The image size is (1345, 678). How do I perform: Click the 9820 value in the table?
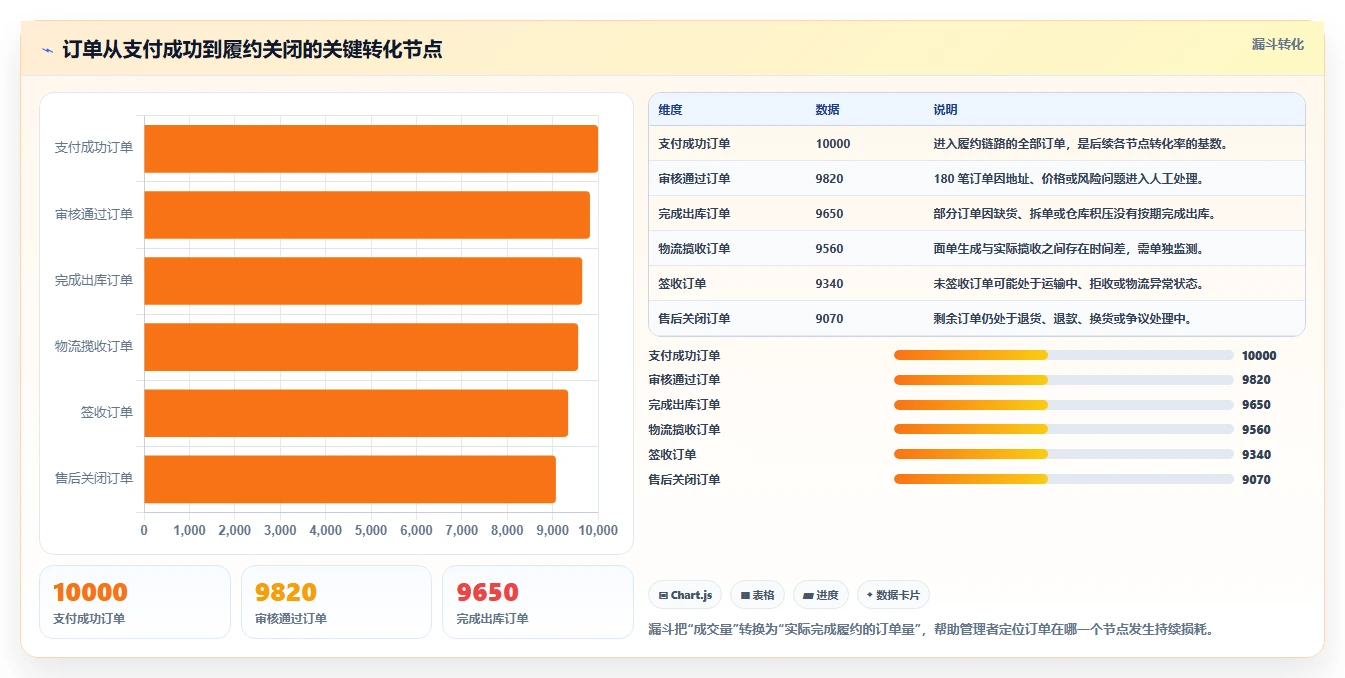[829, 179]
